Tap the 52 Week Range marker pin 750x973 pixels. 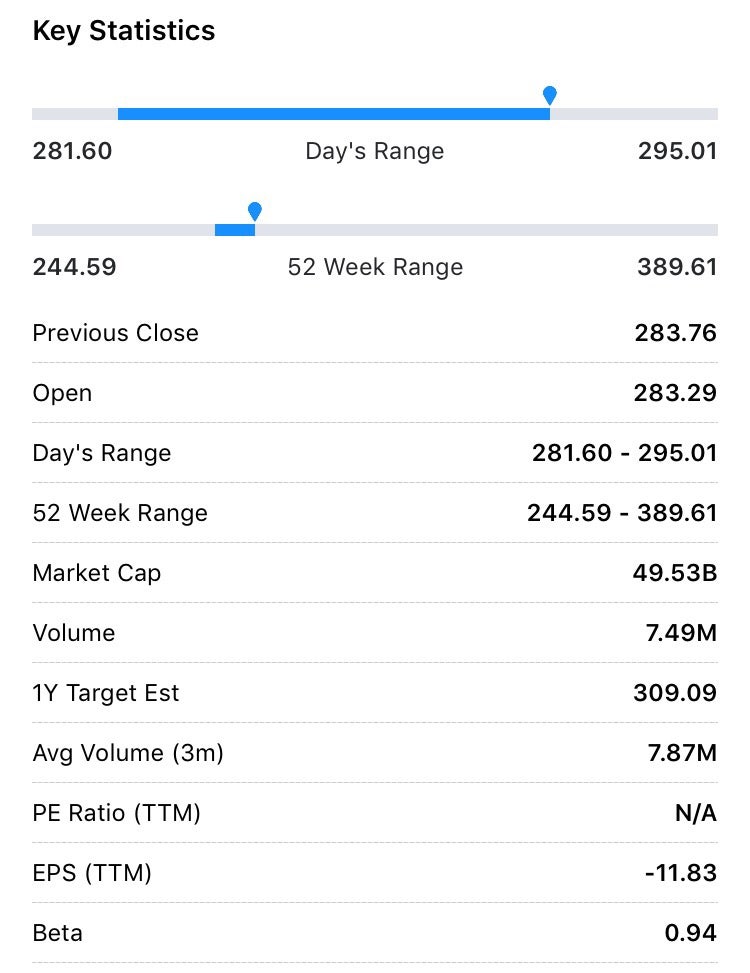point(254,212)
